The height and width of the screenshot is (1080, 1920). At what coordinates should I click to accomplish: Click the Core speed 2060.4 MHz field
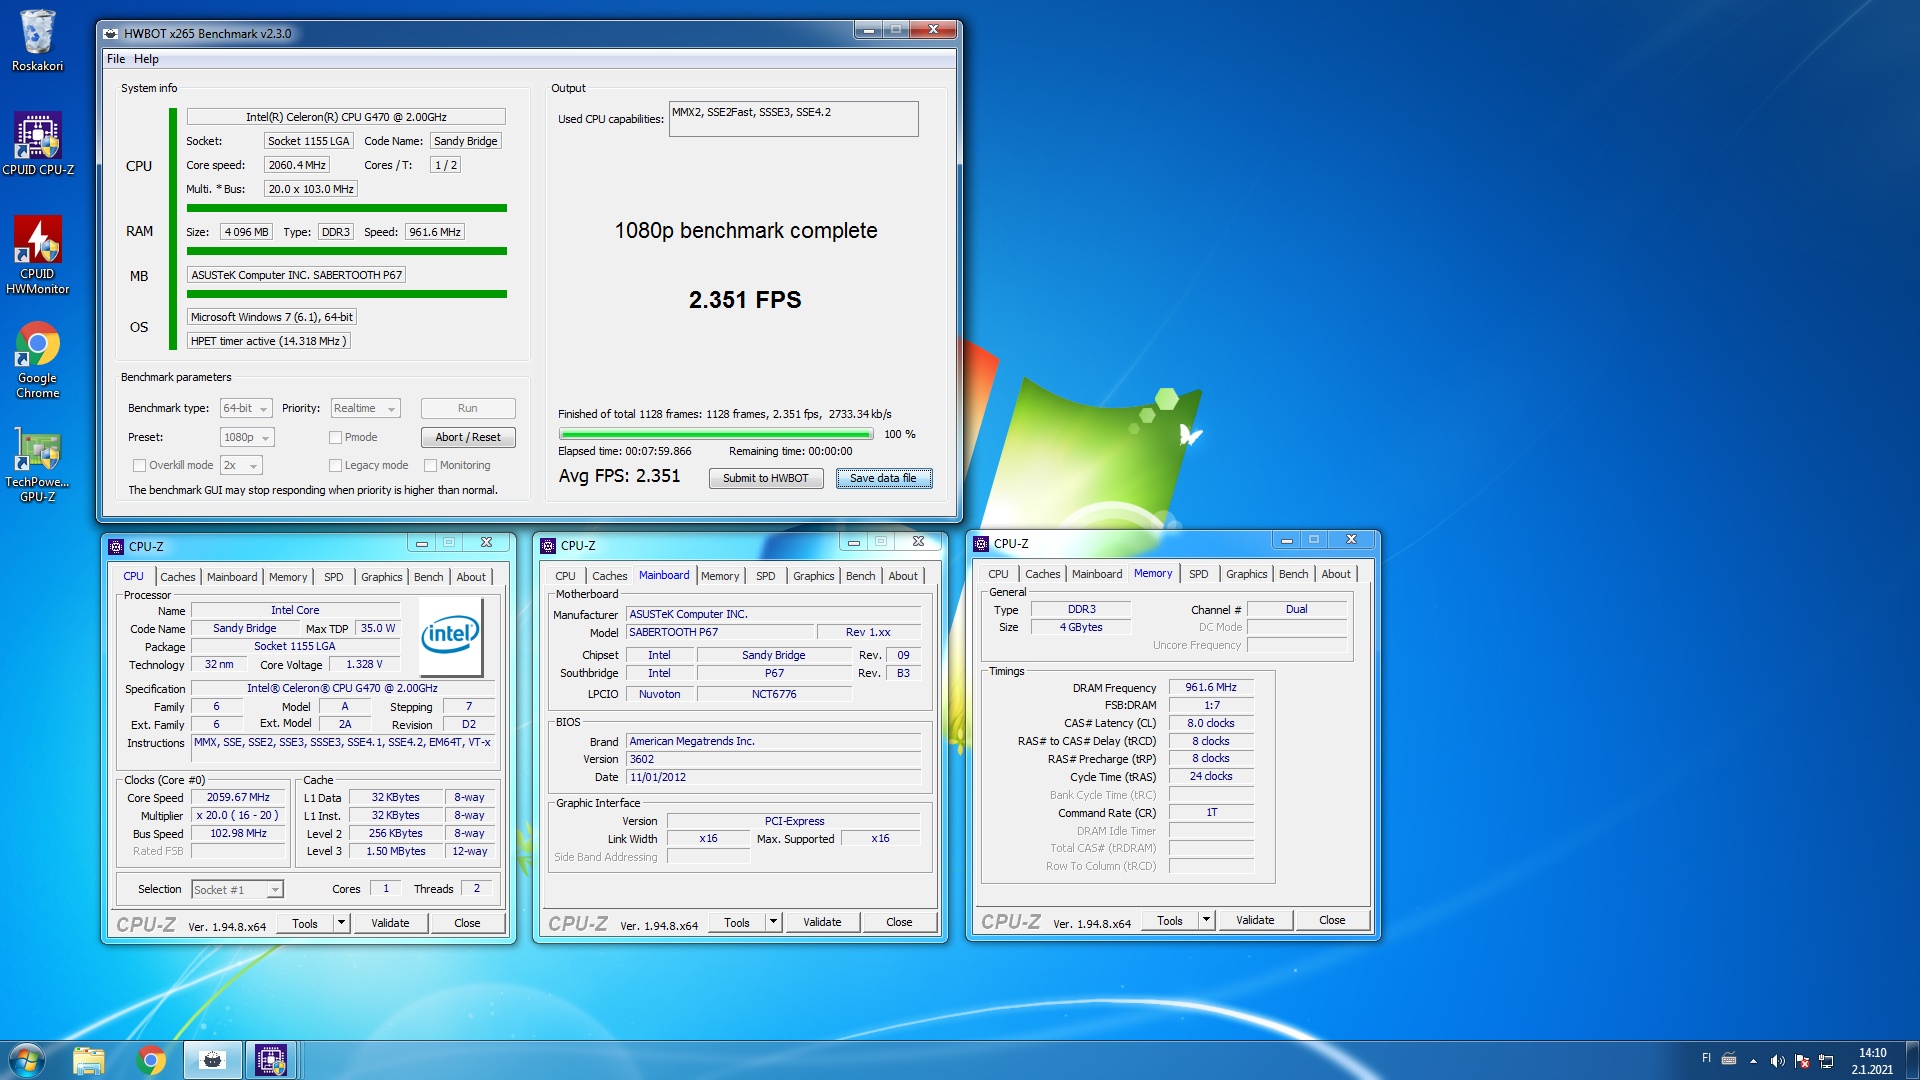coord(297,165)
